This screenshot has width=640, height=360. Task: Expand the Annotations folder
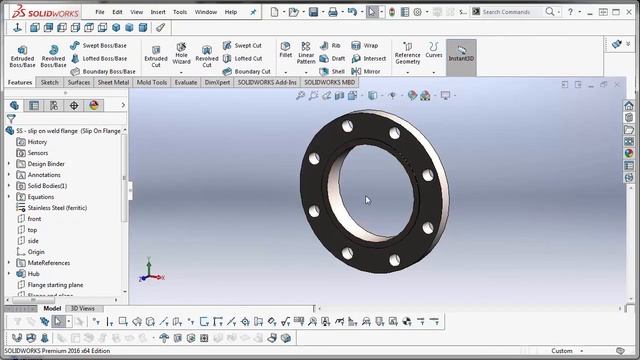(9, 175)
